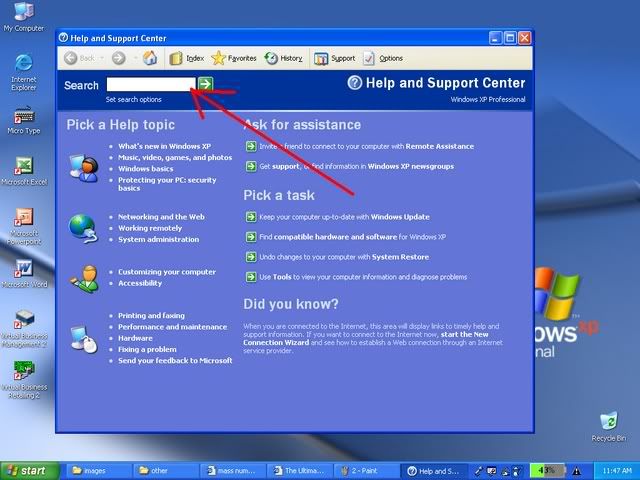Screen dimensions: 640x480
Task: Select Virtual Business Management 2 desktop icon
Action: pos(24,329)
